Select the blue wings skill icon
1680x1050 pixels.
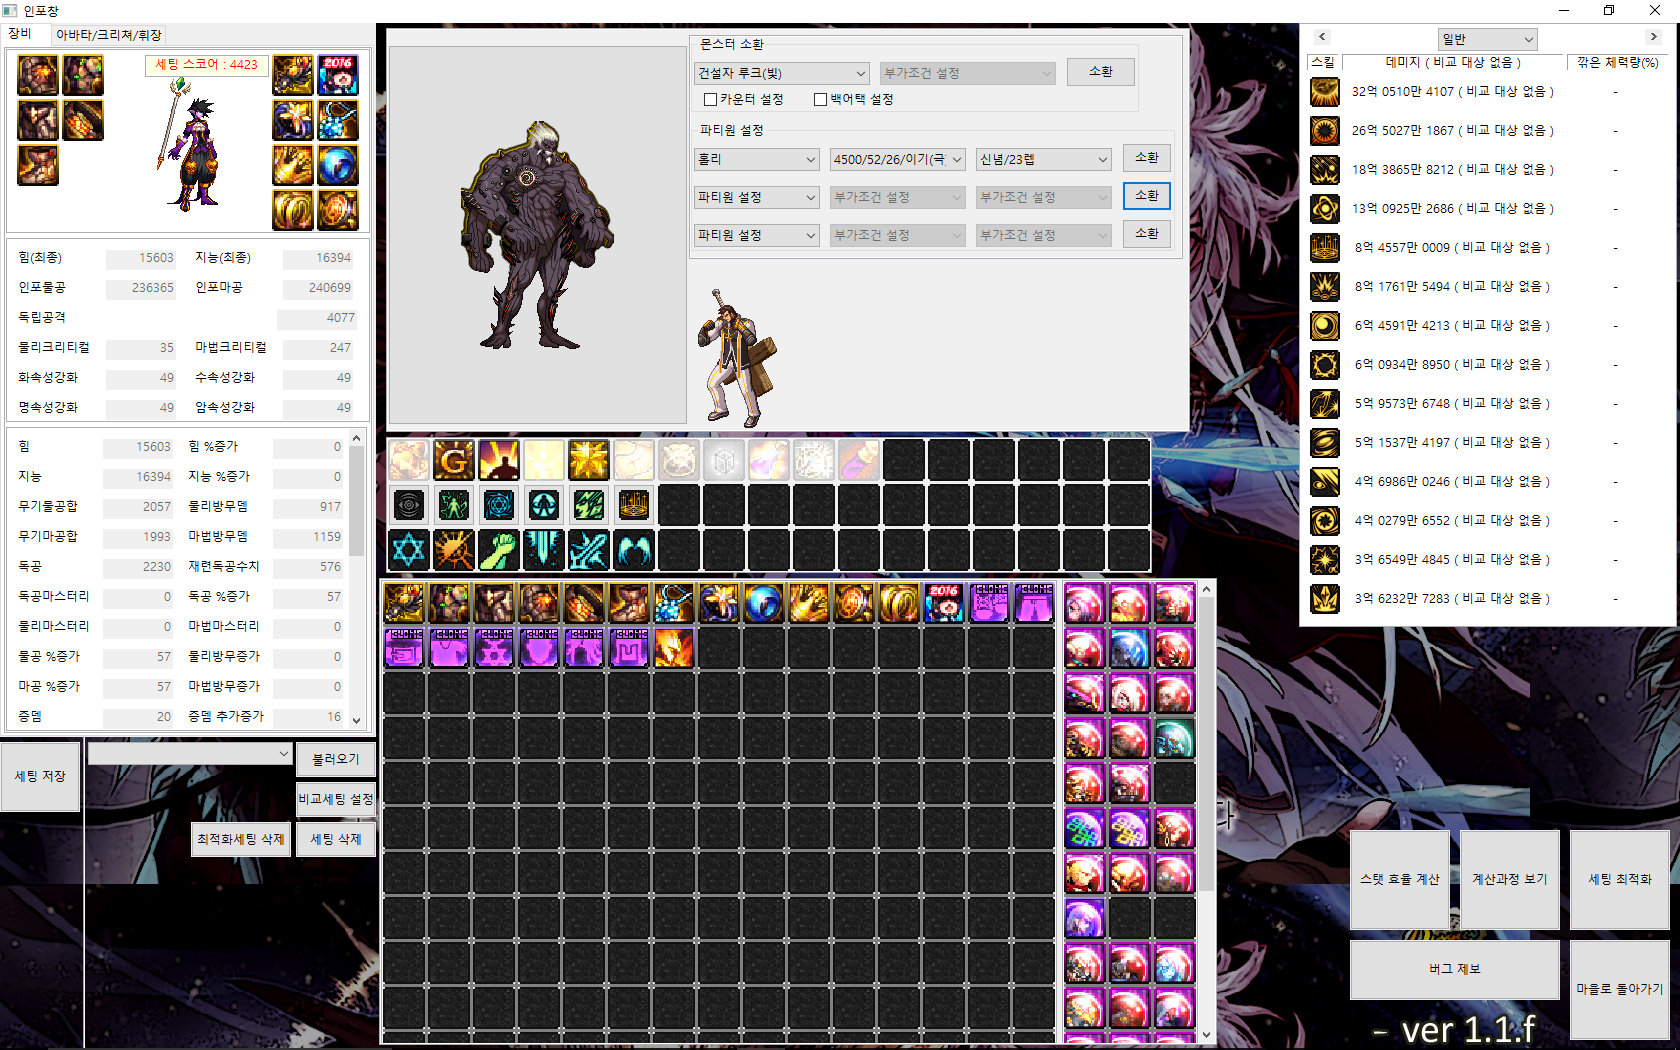coord(633,550)
